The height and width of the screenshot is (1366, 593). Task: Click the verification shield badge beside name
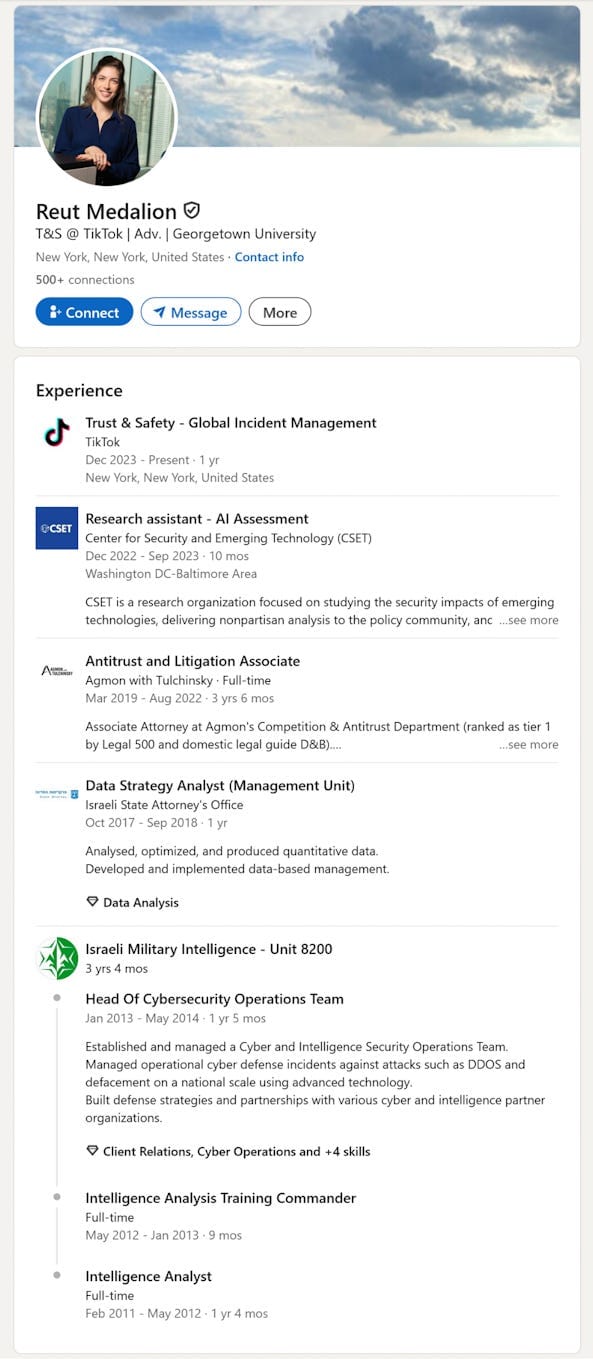click(x=192, y=211)
